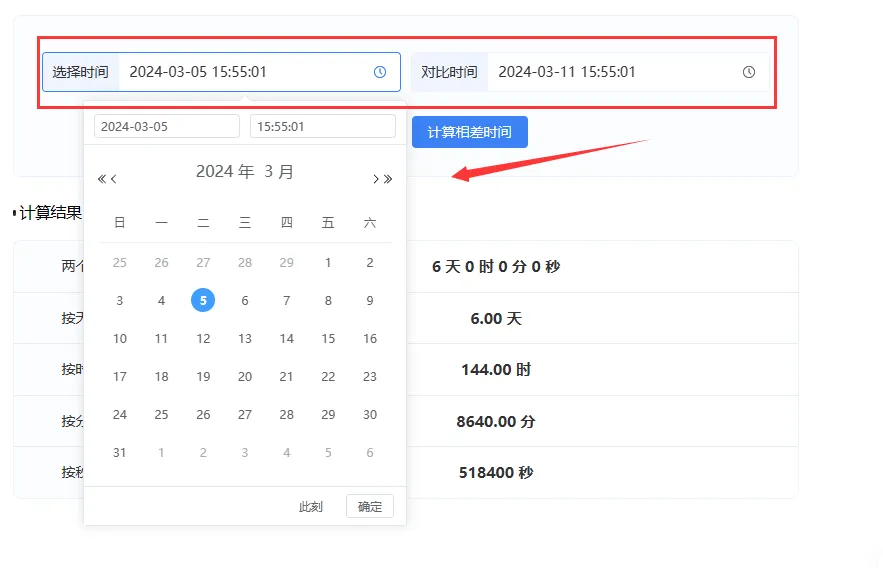This screenshot has width=883, height=568.
Task: Select March 2 in calendar
Action: [370, 262]
